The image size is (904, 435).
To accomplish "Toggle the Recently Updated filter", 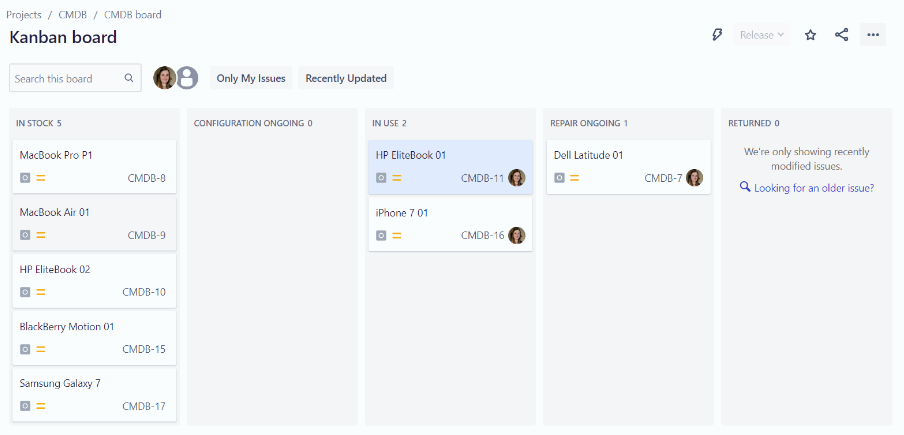I will point(346,78).
